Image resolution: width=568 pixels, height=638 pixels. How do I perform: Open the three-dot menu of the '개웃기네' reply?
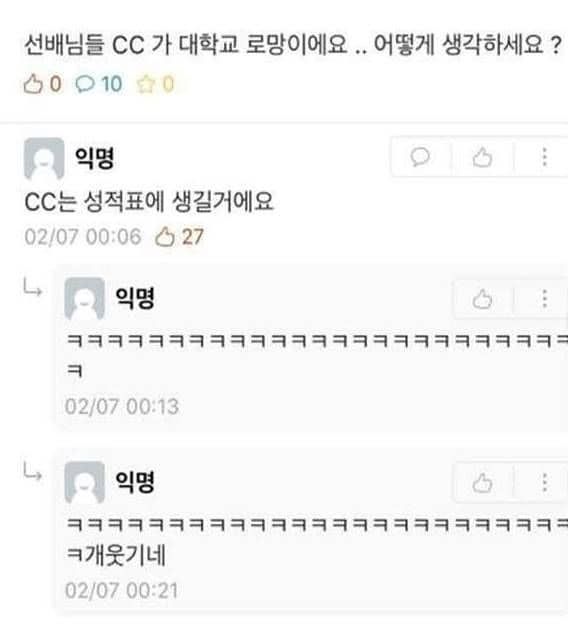coord(544,483)
